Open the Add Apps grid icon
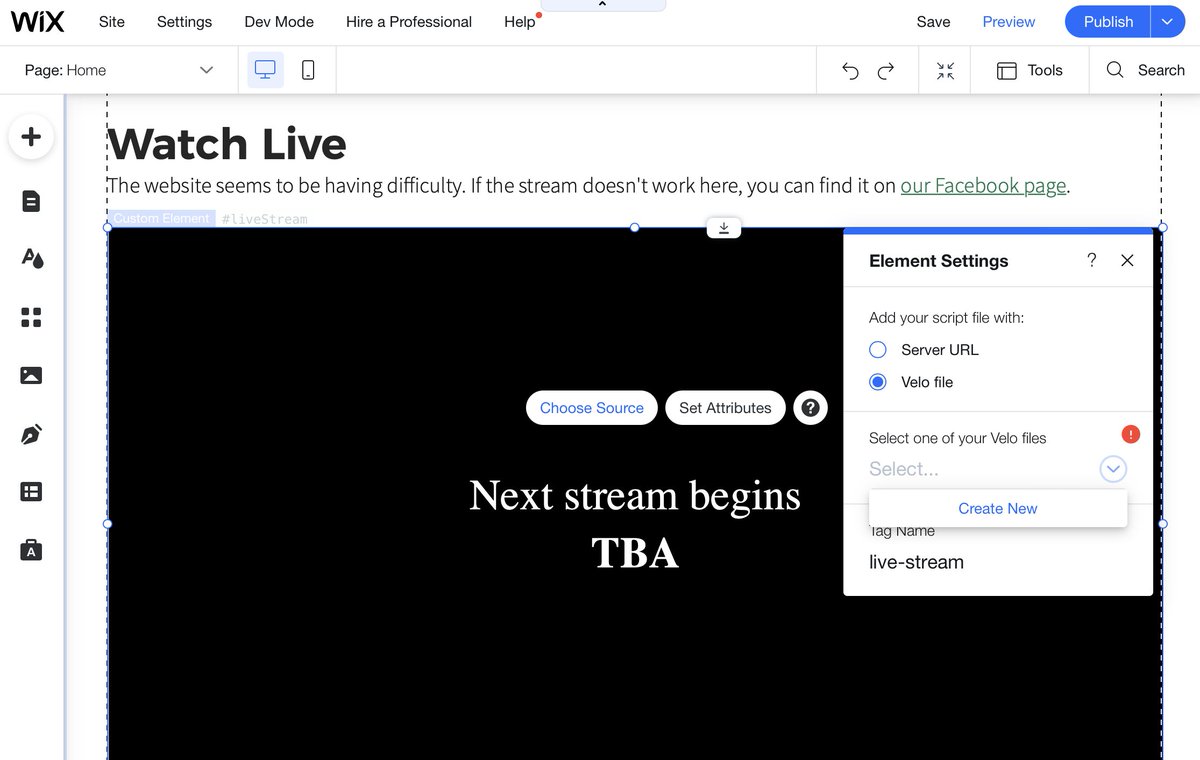This screenshot has width=1200, height=760. pos(31,317)
